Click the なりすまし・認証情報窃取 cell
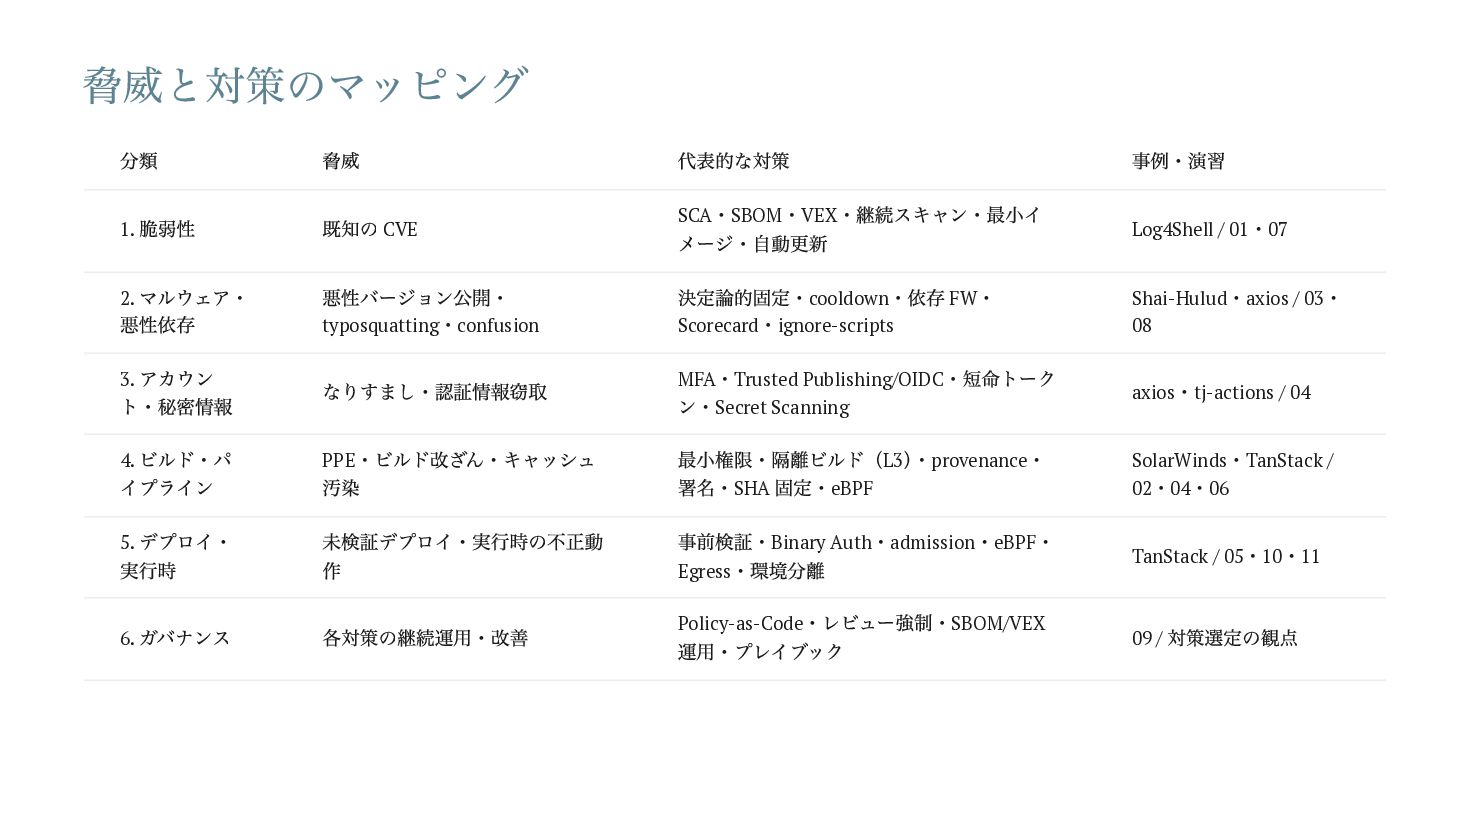 (435, 392)
